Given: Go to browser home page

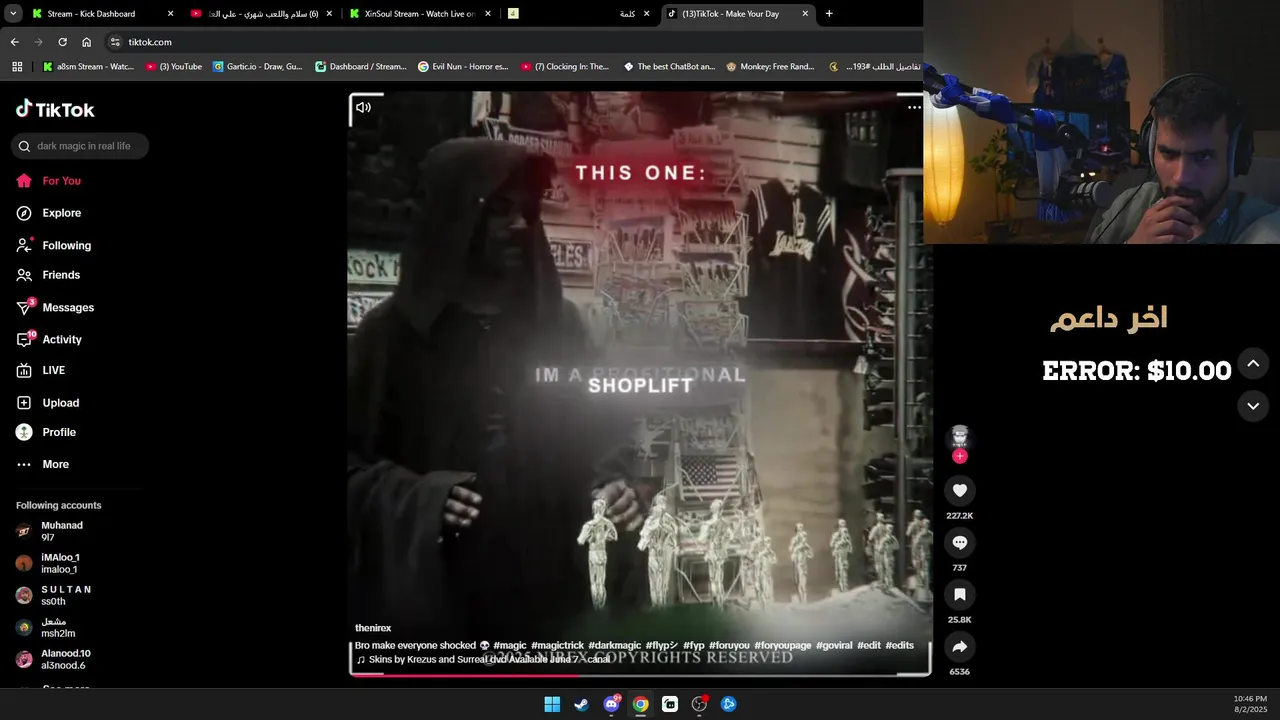Looking at the screenshot, I should (86, 42).
